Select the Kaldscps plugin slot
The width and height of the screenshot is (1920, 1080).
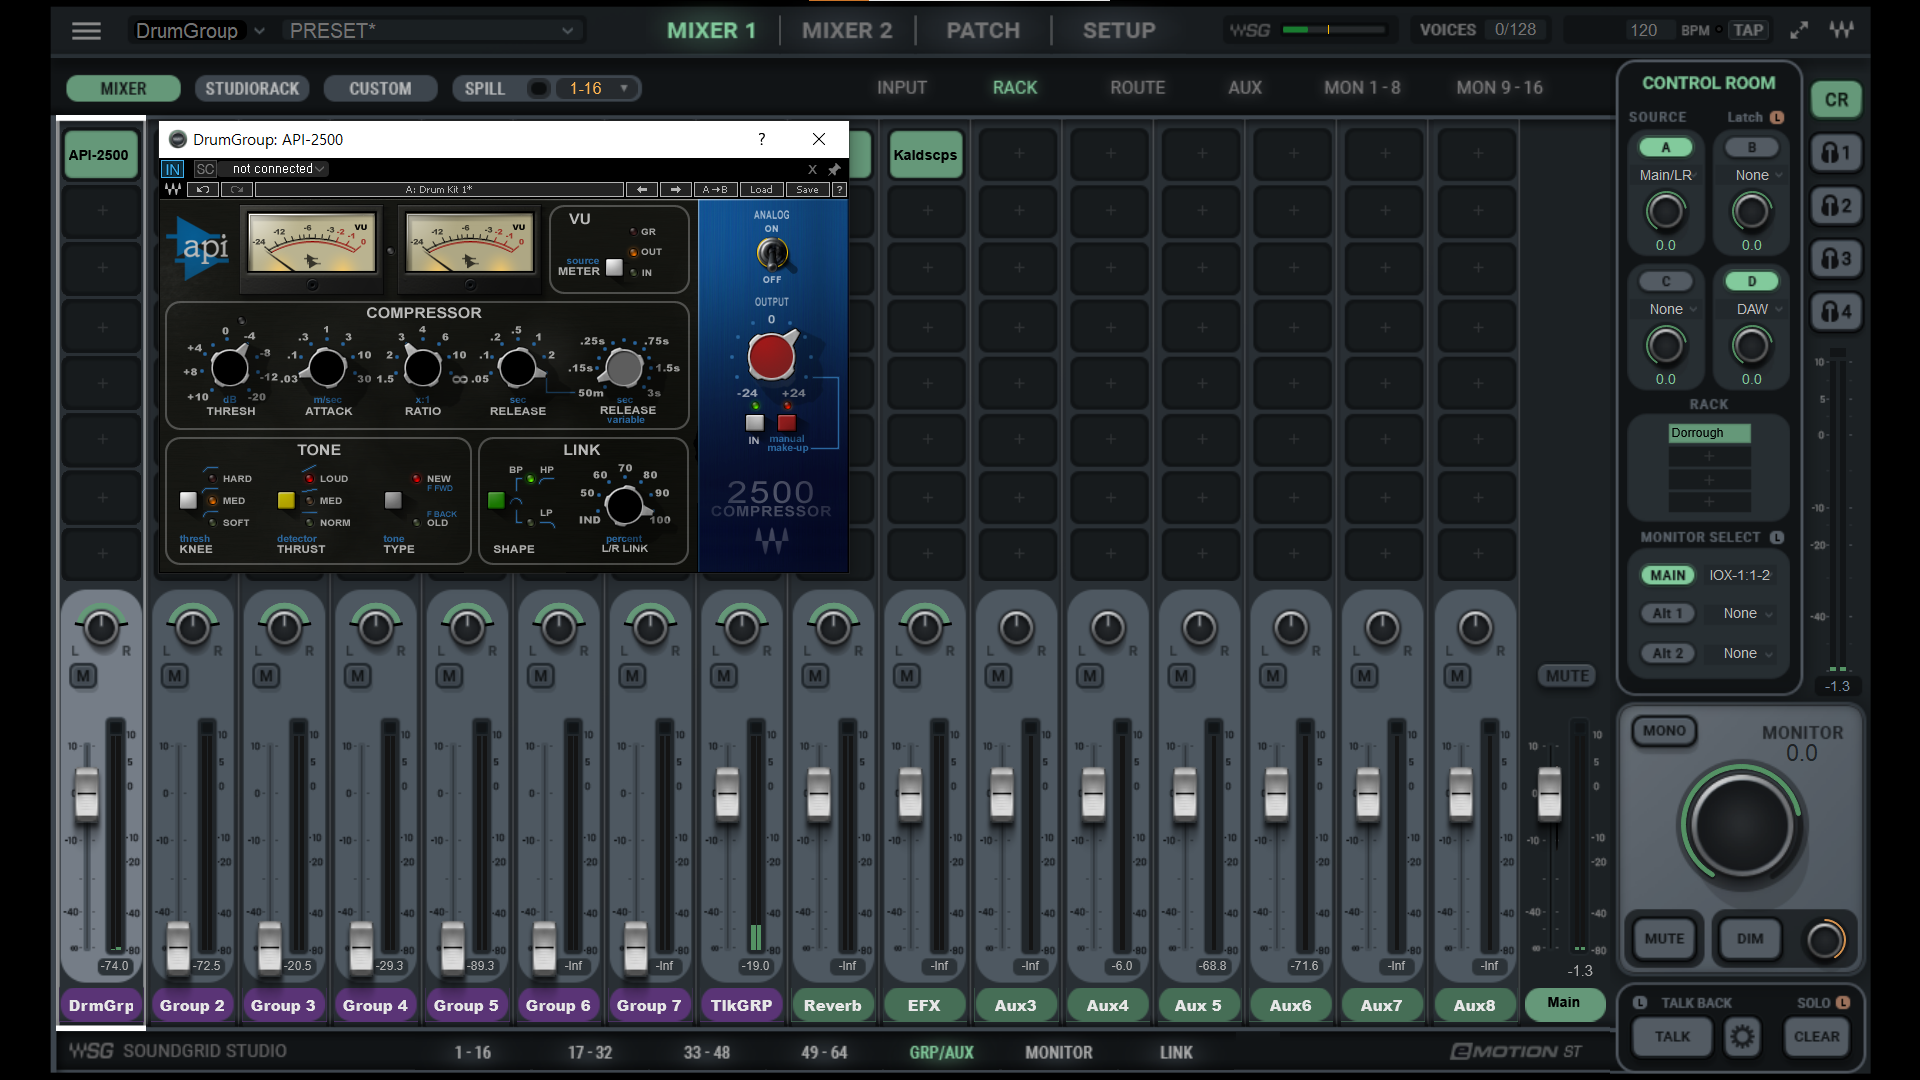[925, 155]
